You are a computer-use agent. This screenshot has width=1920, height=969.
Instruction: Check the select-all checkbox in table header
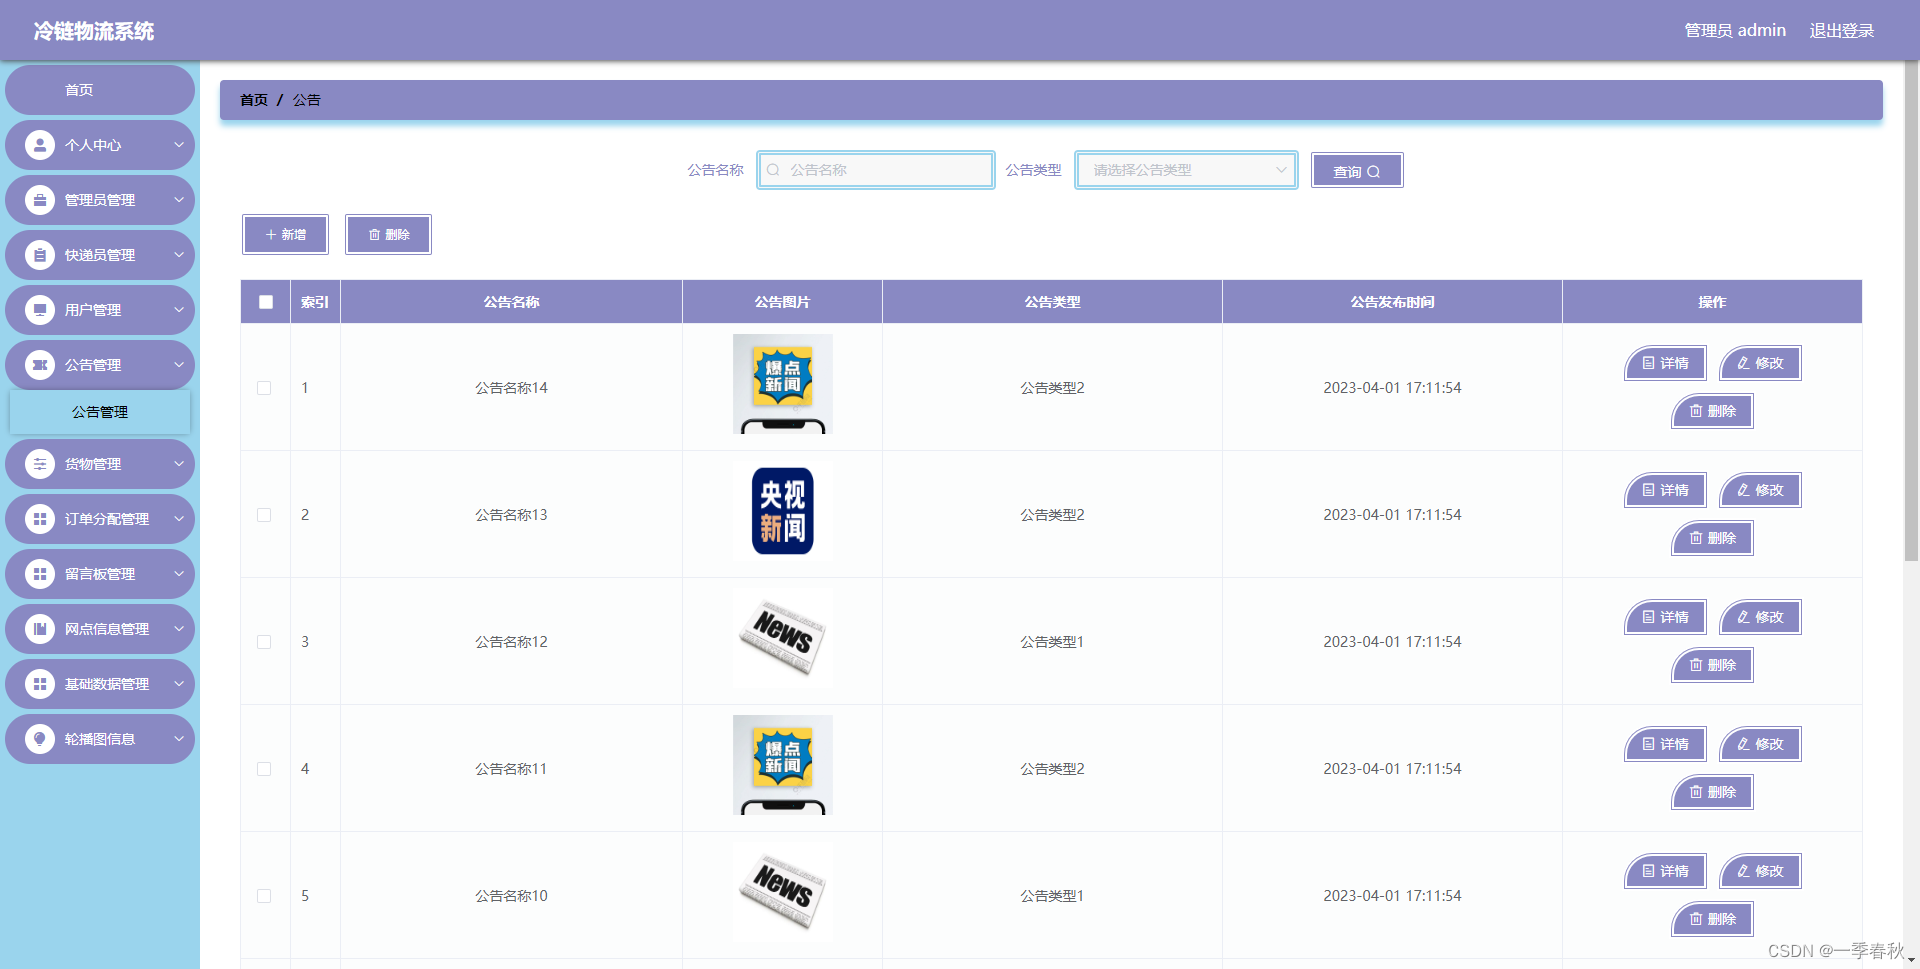265,301
